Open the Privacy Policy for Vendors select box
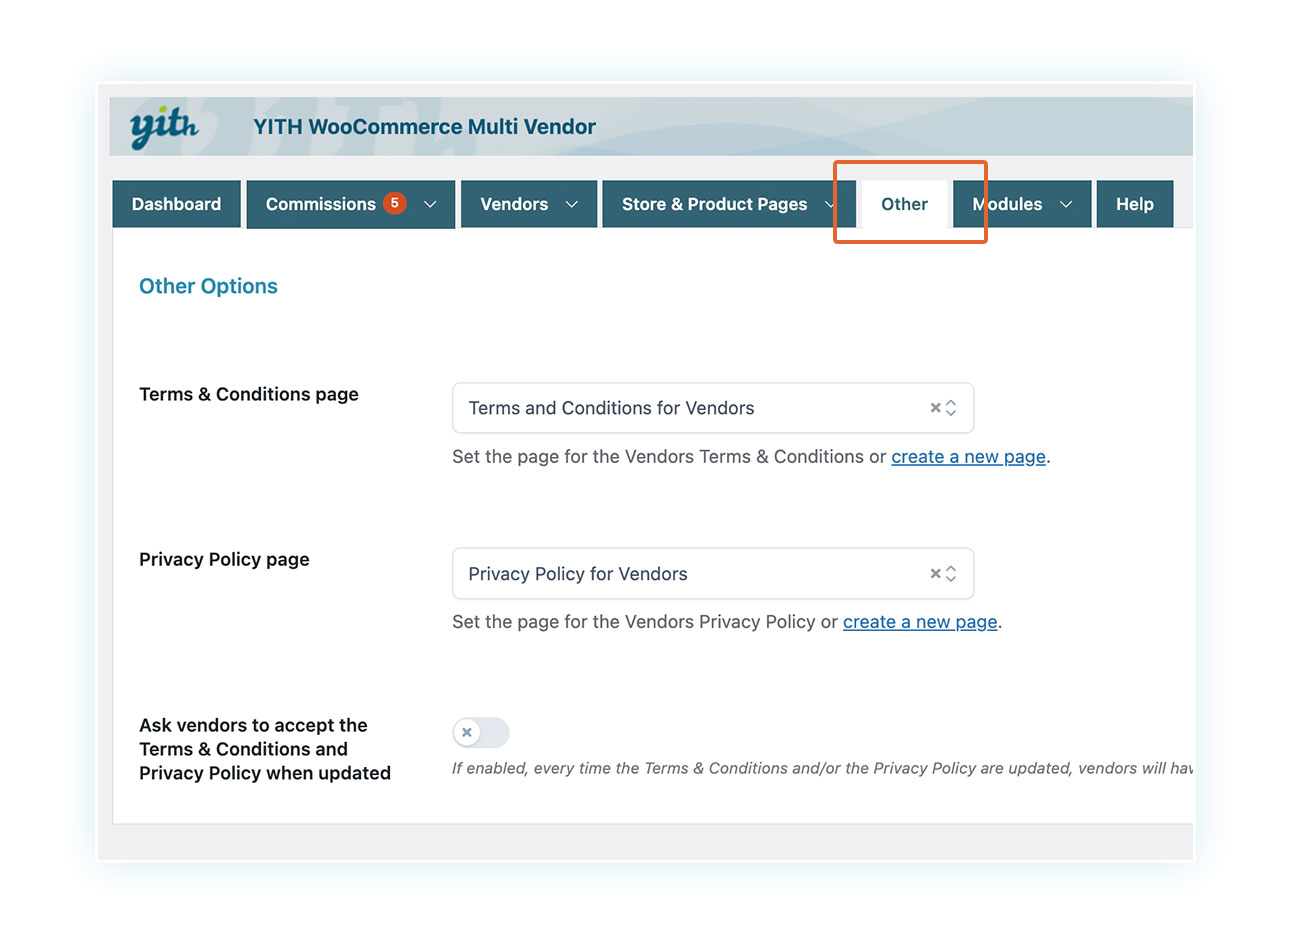This screenshot has height=949, width=1300. click(x=690, y=574)
